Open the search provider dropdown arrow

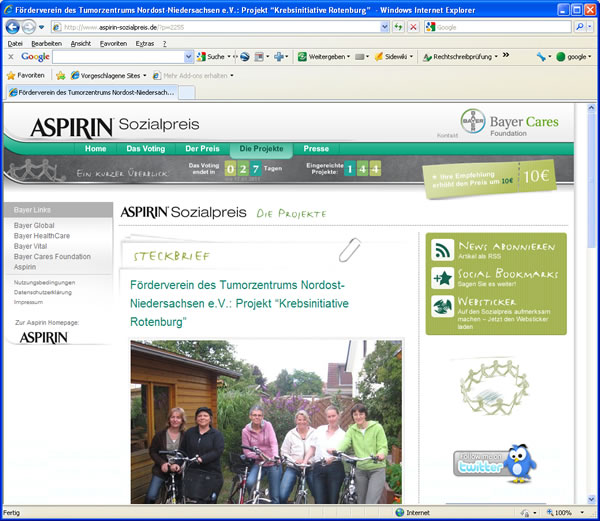(590, 27)
